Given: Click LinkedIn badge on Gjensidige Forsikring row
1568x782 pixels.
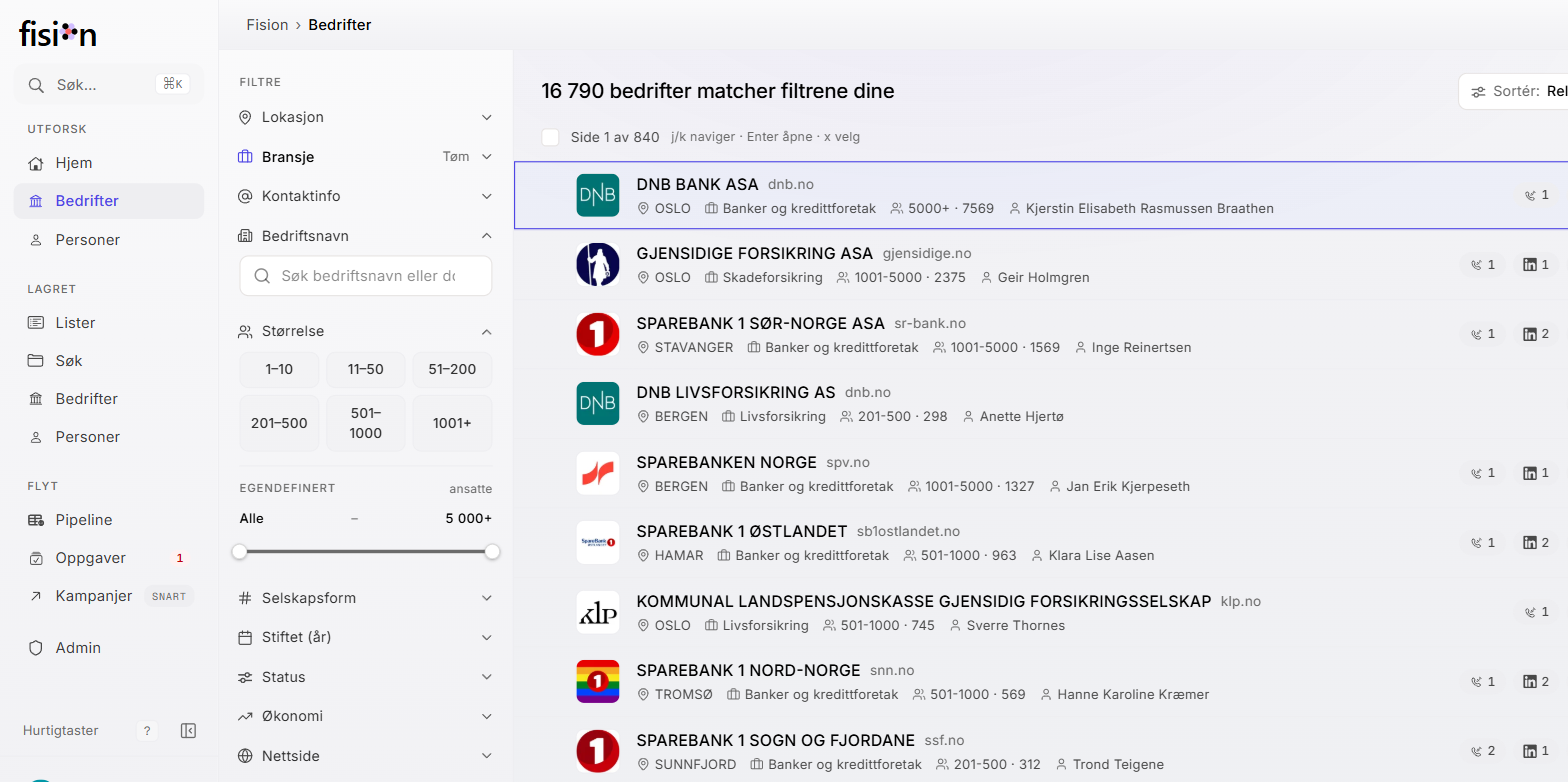Looking at the screenshot, I should pyautogui.click(x=1536, y=265).
